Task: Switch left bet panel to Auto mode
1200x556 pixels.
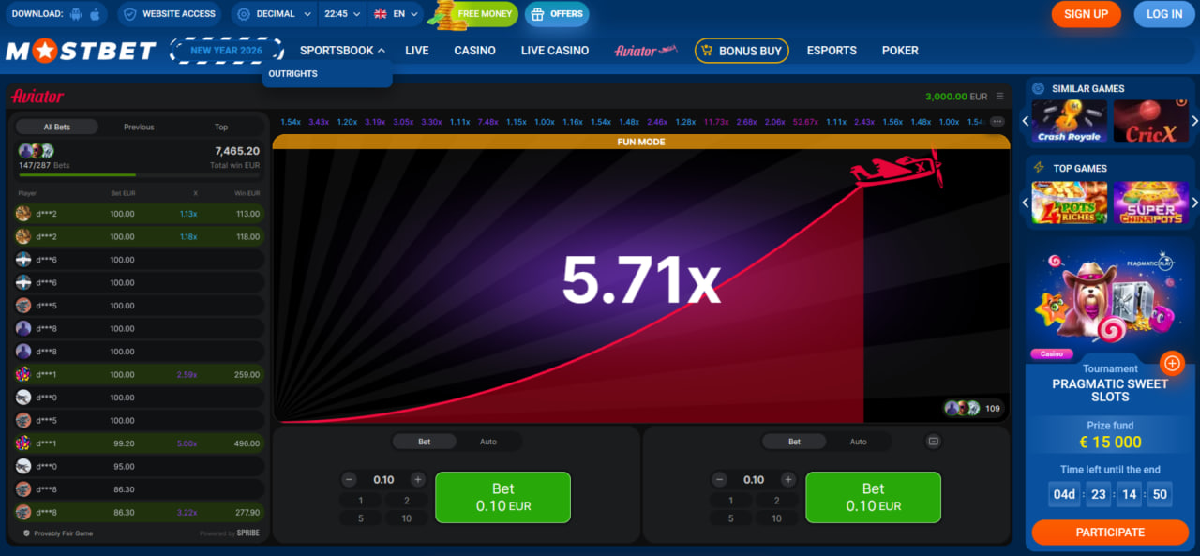Action: tap(488, 441)
